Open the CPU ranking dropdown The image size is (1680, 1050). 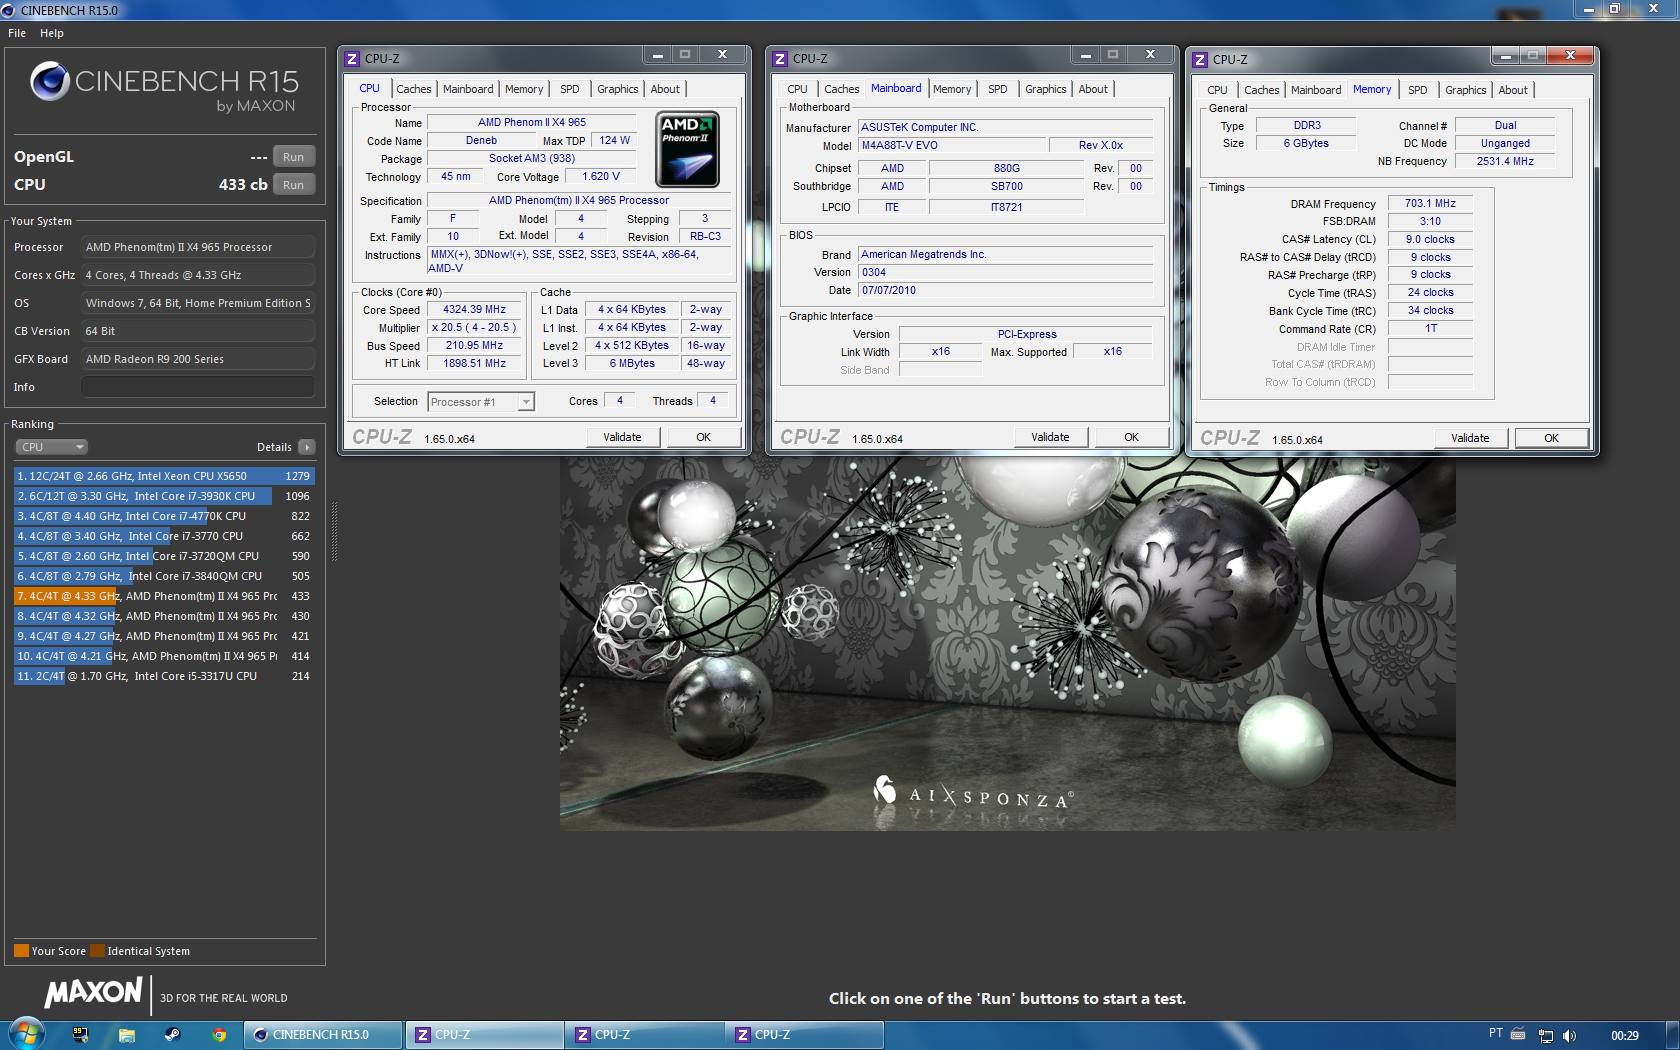point(52,447)
